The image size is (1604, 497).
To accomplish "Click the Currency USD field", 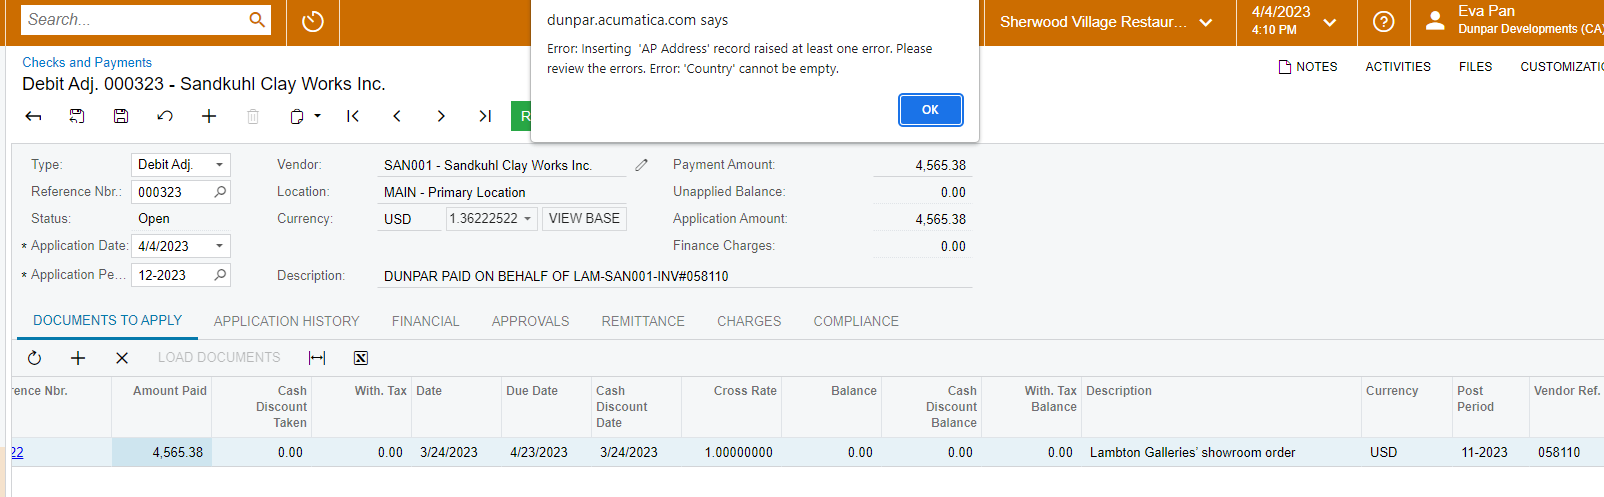I will (x=409, y=219).
